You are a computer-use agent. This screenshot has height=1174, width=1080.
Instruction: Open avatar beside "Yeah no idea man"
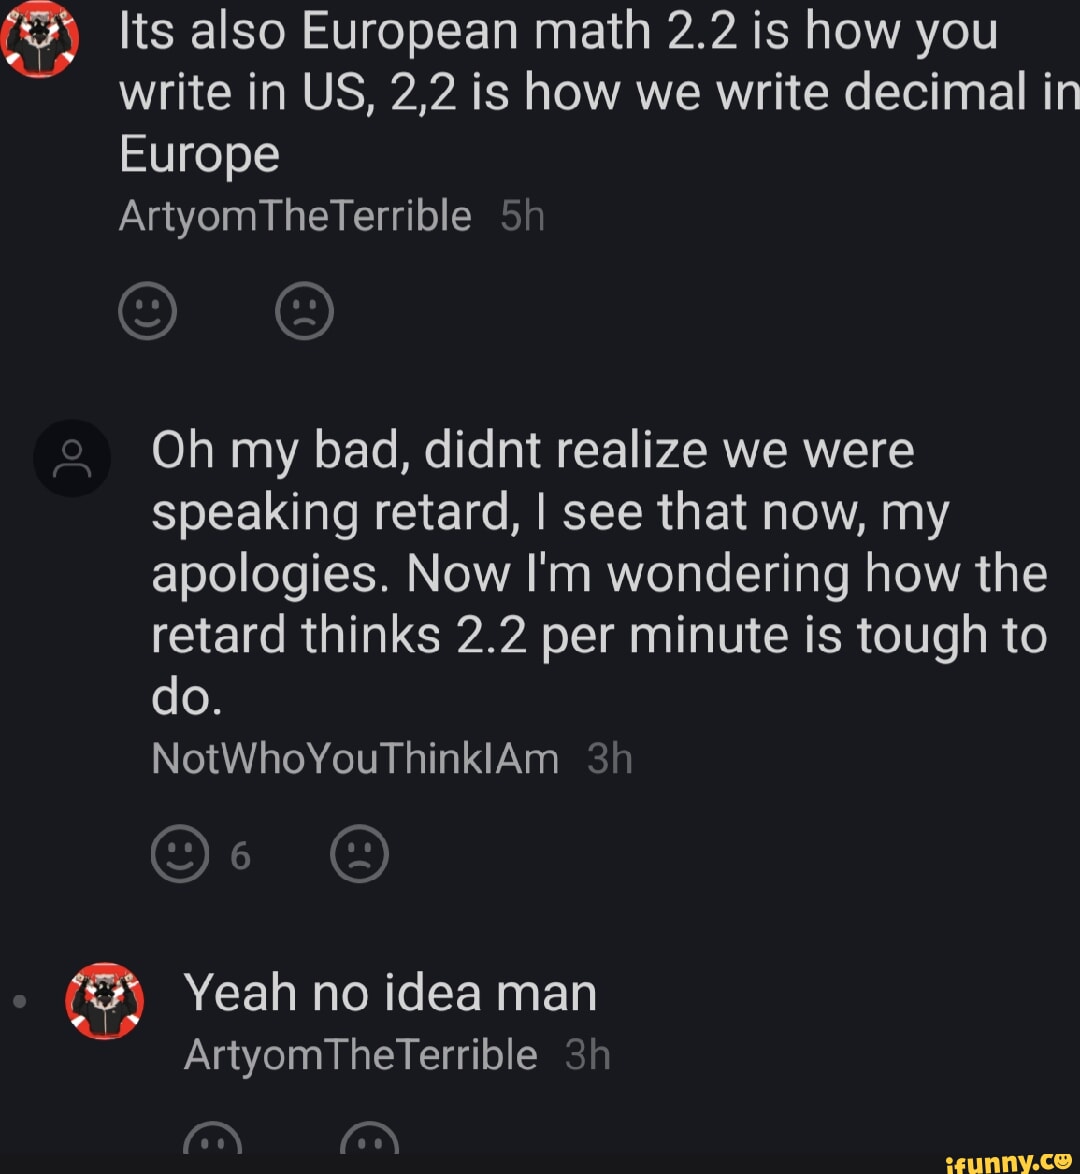(104, 1001)
